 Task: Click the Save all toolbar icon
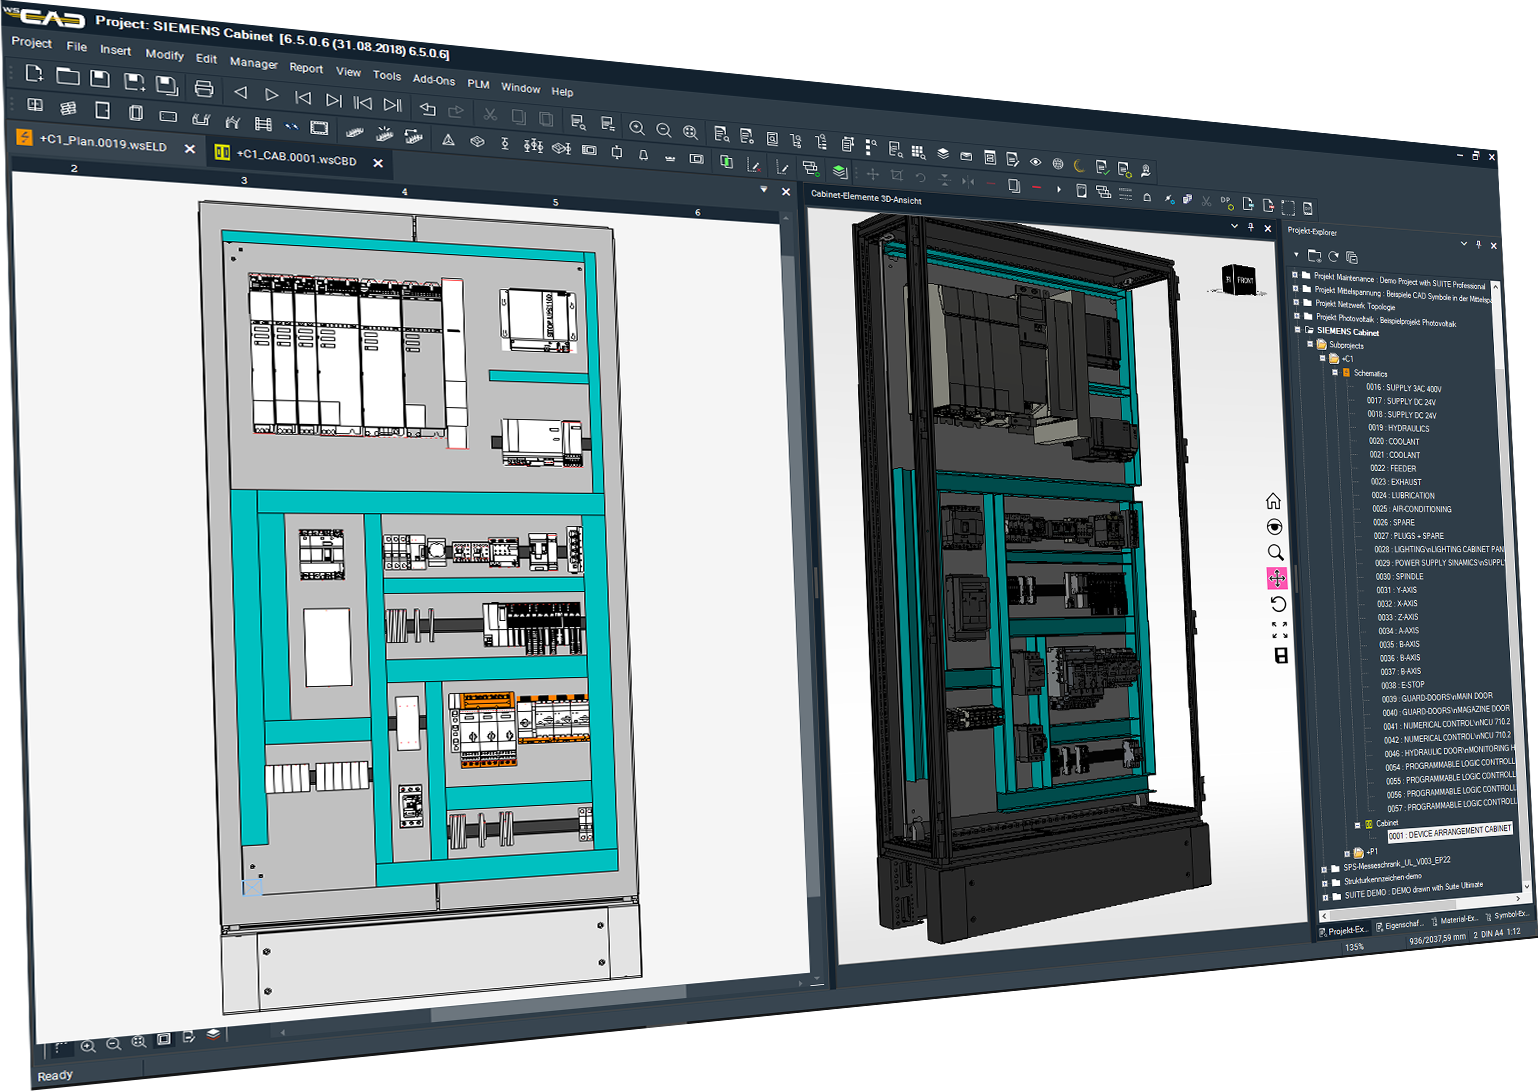[167, 85]
